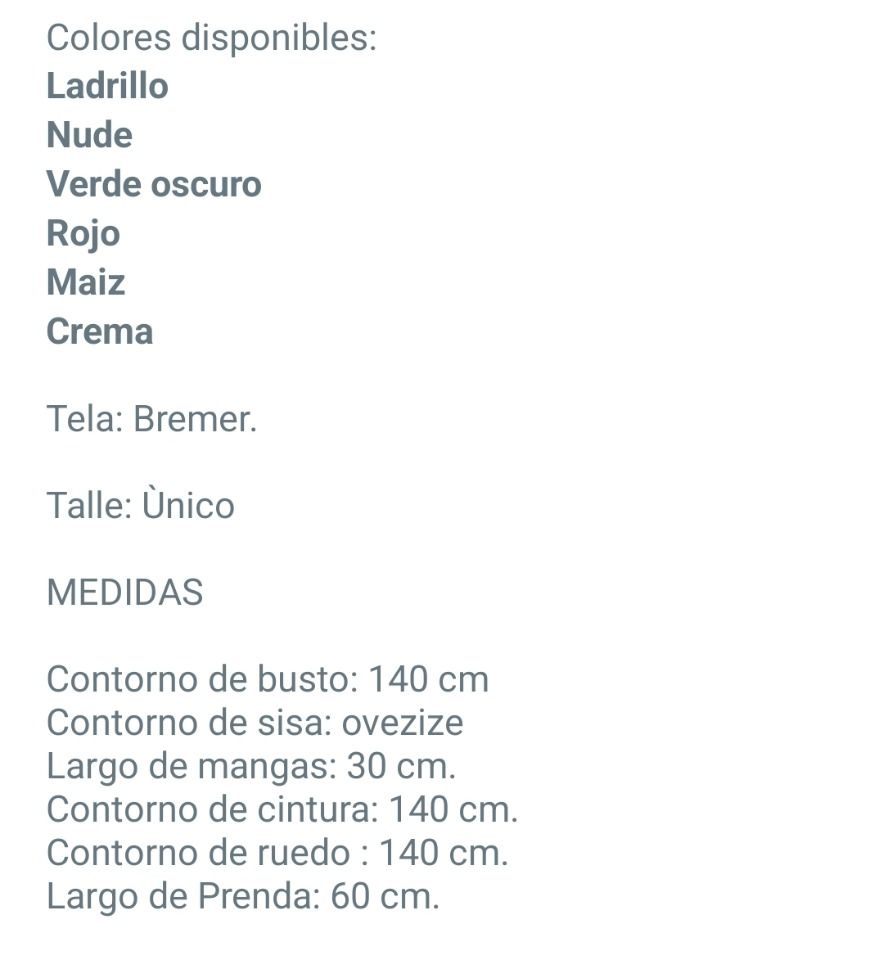Click the bold 'Nude' color name
This screenshot has height=960, width=883.
point(89,135)
